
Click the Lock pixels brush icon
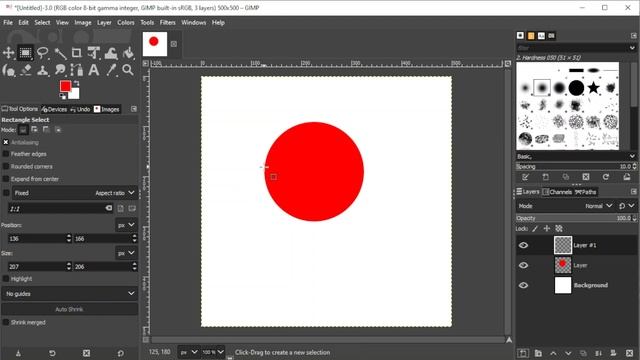(535, 229)
